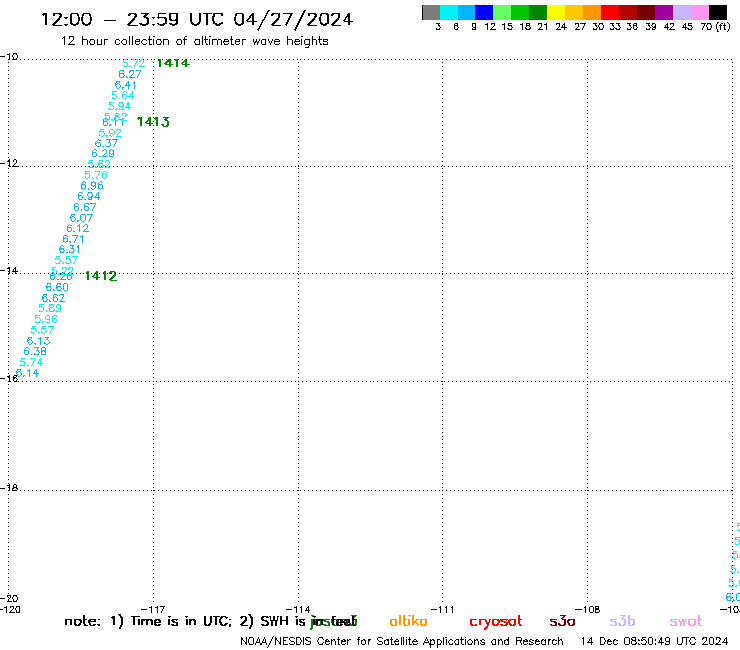Click the -111 longitude axis label
The height and width of the screenshot is (650, 740).
(443, 609)
